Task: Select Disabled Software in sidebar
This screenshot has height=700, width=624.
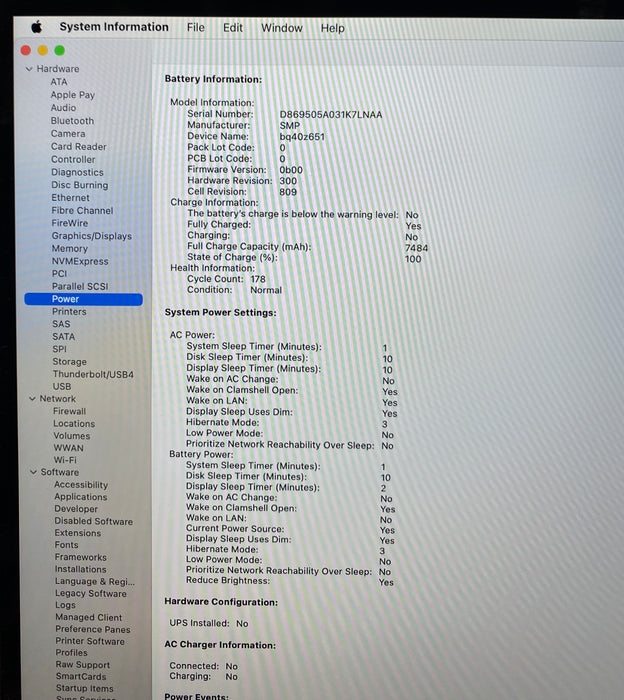Action: click(x=93, y=521)
